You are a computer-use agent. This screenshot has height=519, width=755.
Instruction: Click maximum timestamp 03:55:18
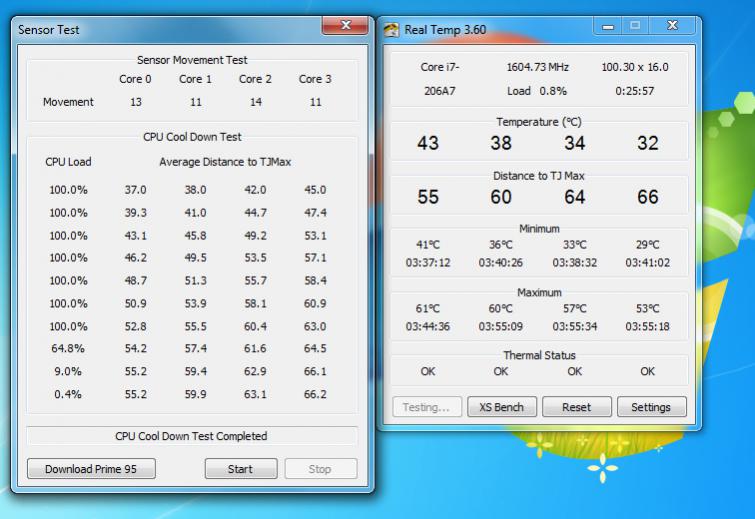[x=648, y=326]
